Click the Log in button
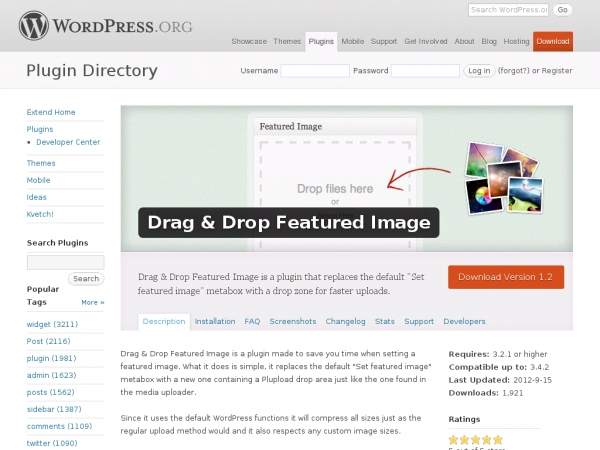The width and height of the screenshot is (600, 450). click(479, 71)
